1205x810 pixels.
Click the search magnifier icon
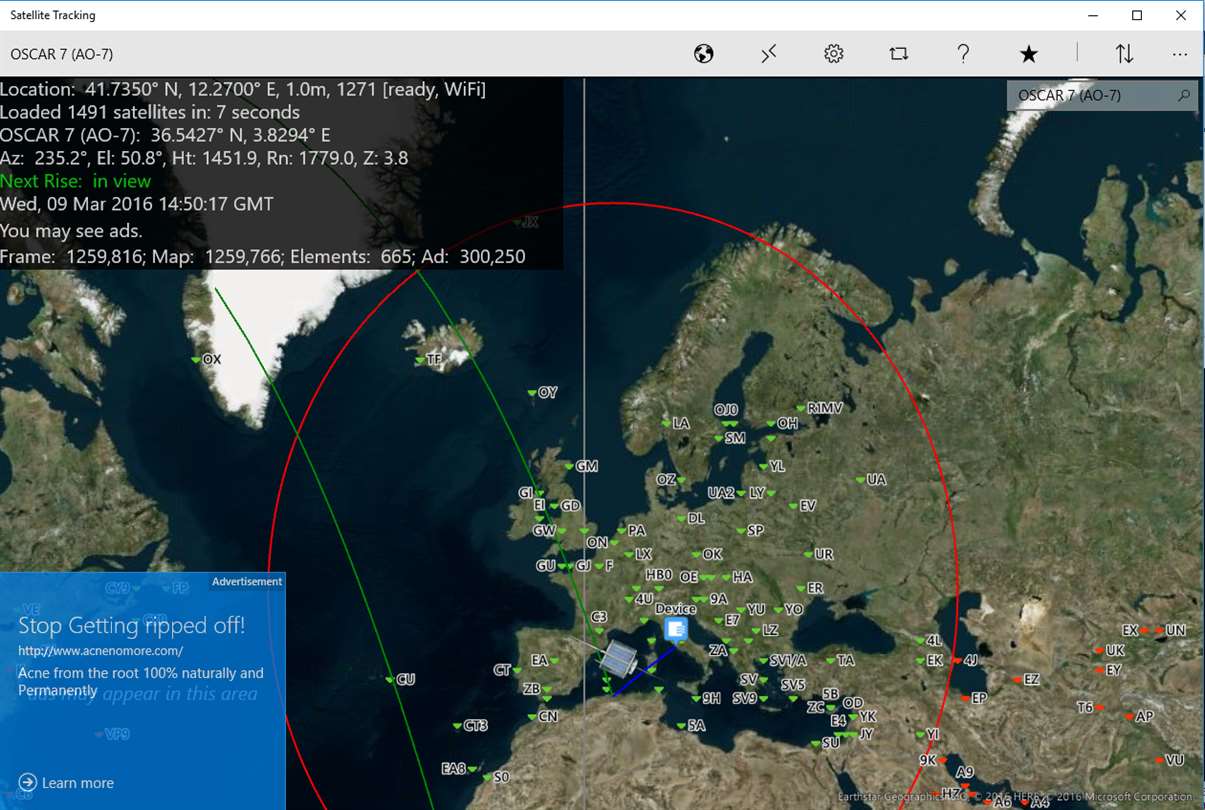pos(1184,95)
